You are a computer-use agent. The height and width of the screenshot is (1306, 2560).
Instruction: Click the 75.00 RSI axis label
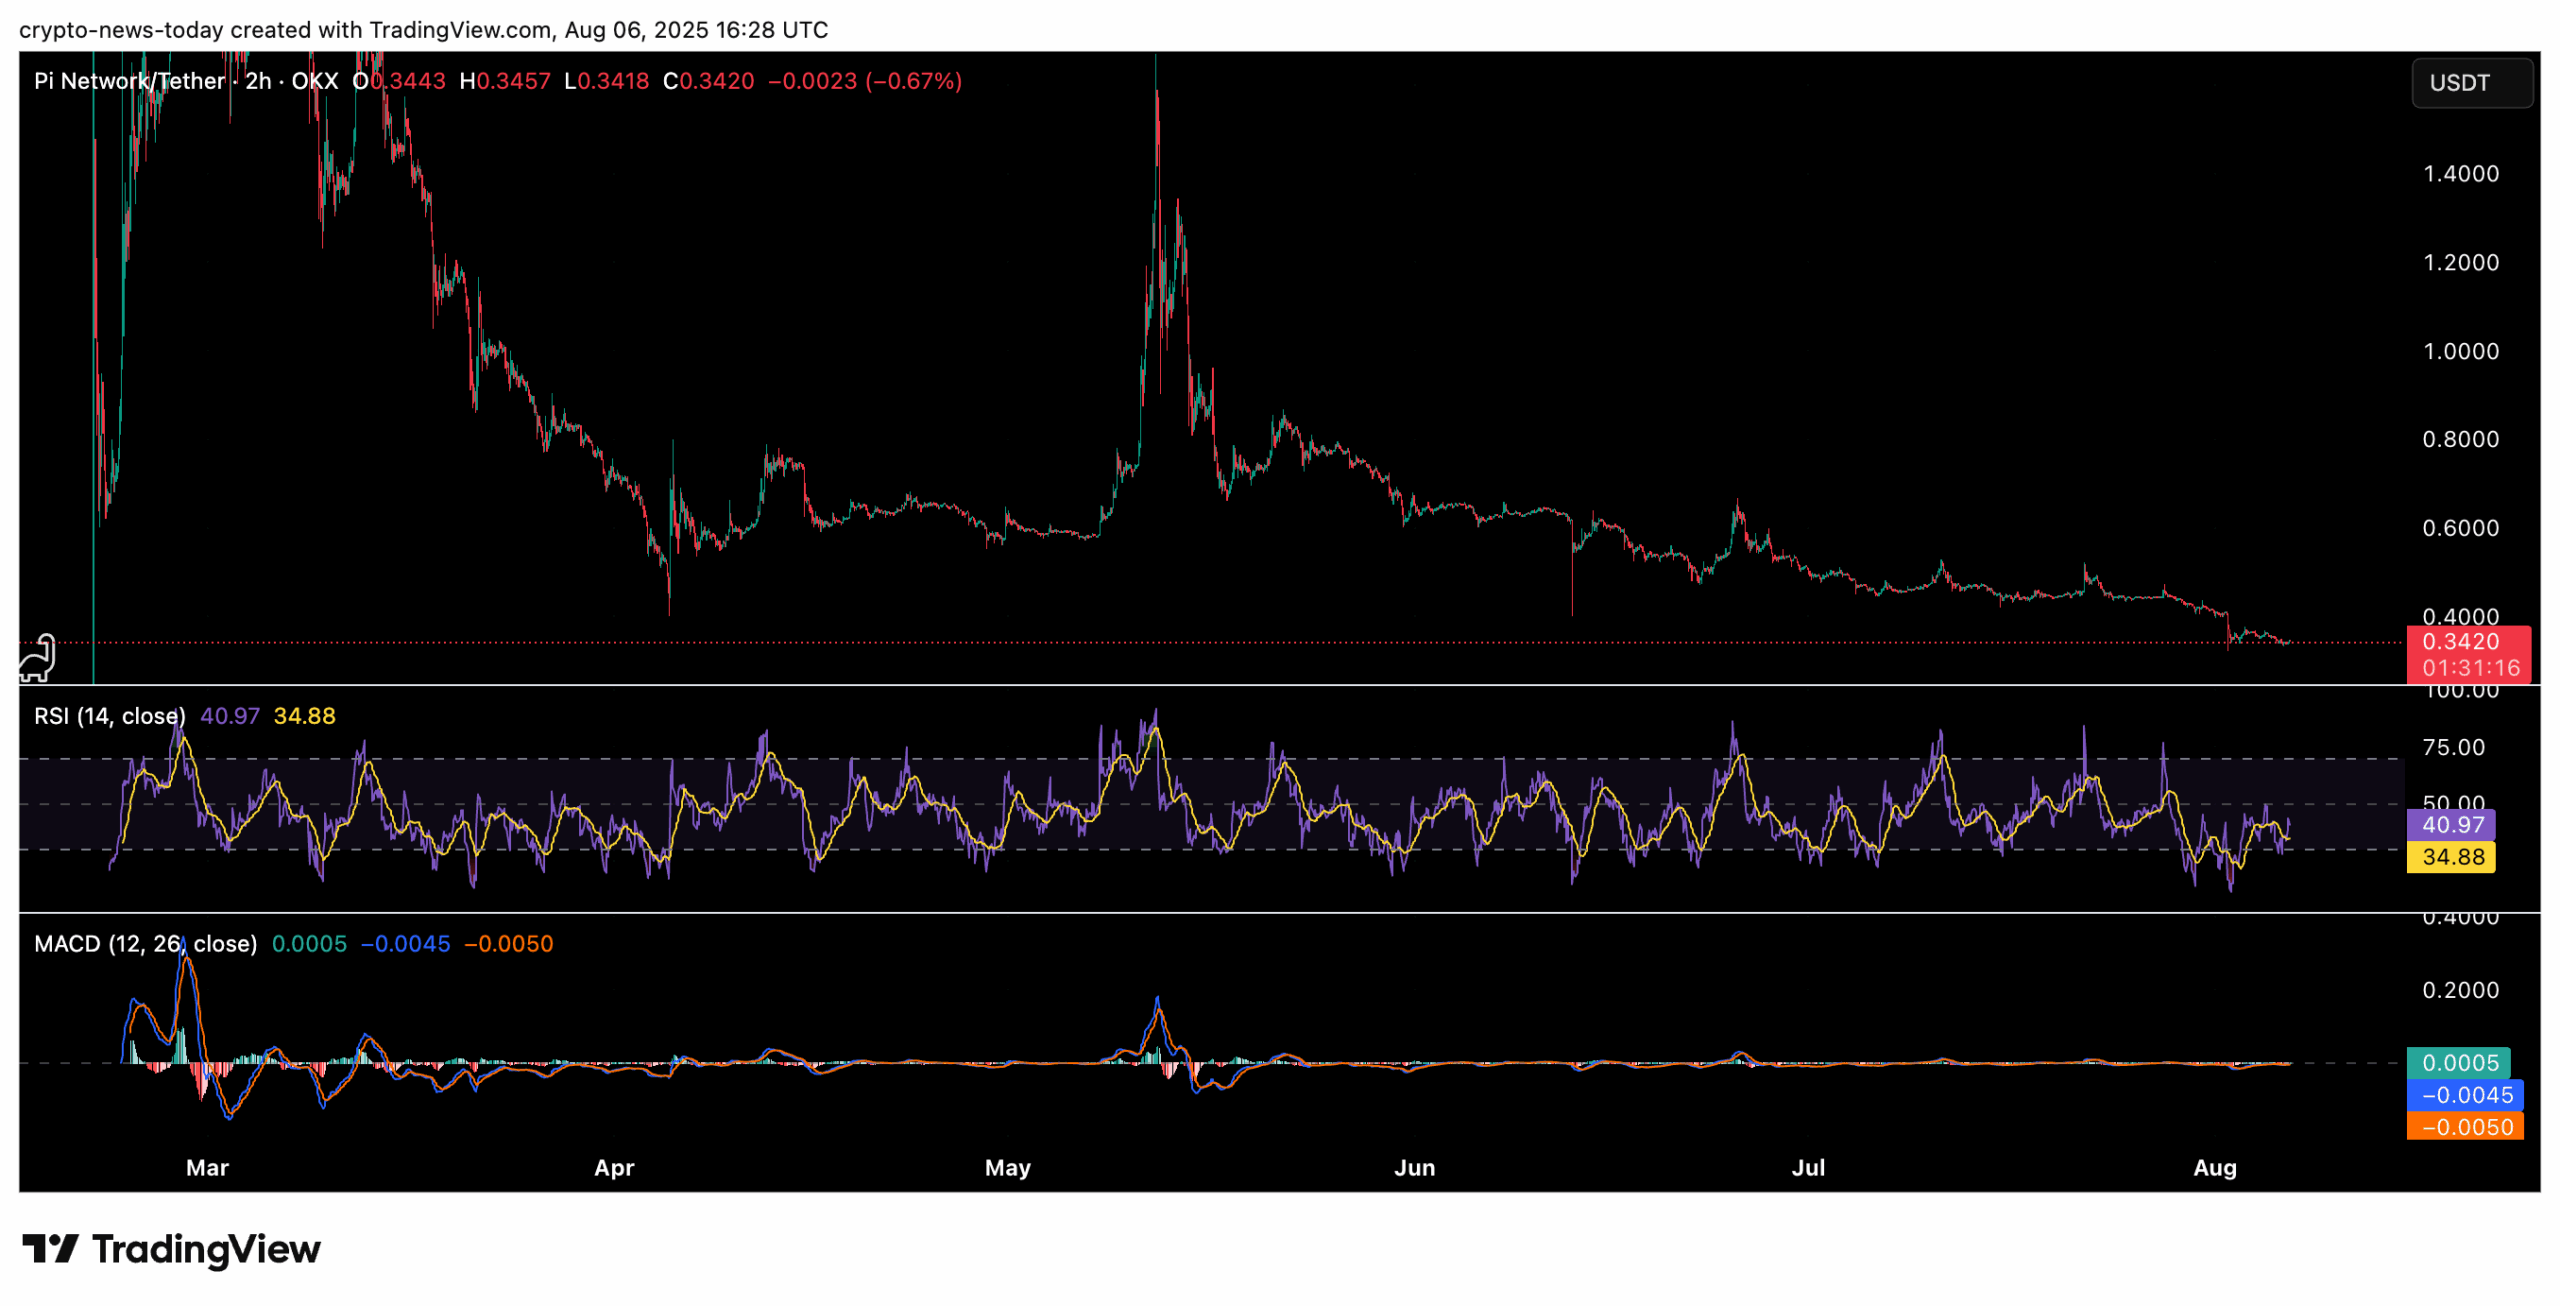coord(2454,748)
